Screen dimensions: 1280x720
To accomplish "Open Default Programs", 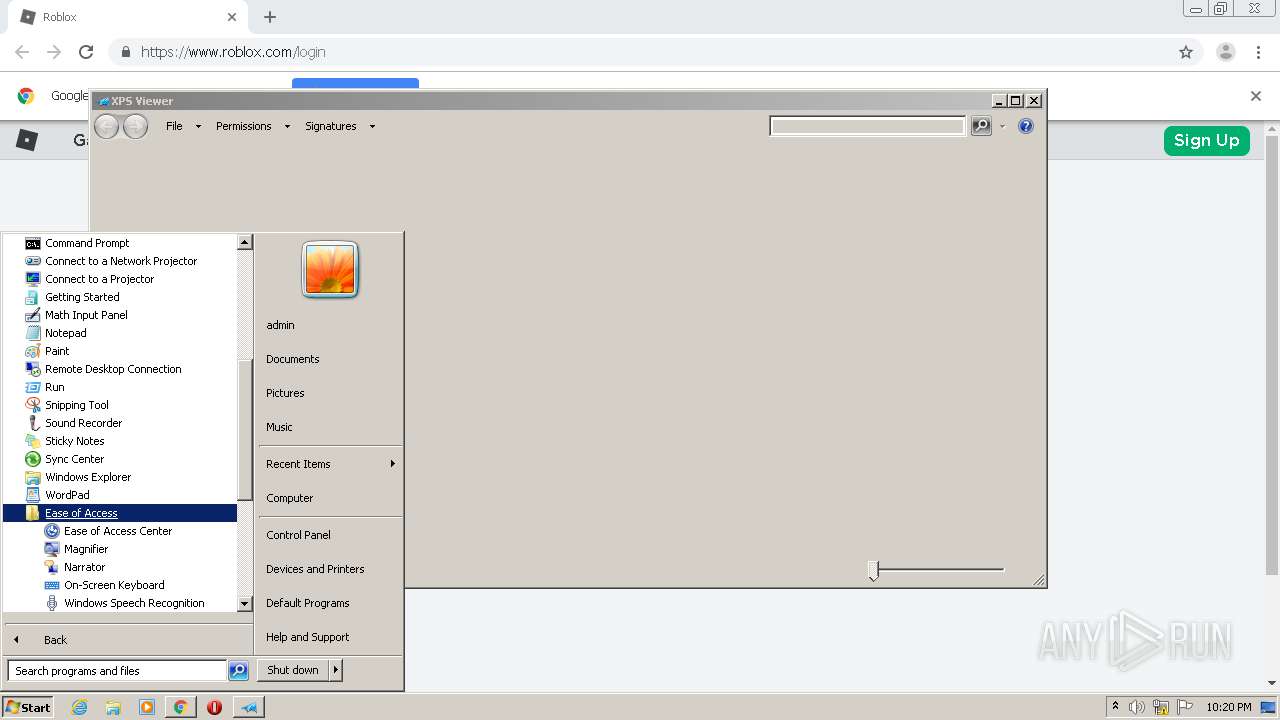I will pyautogui.click(x=308, y=603).
